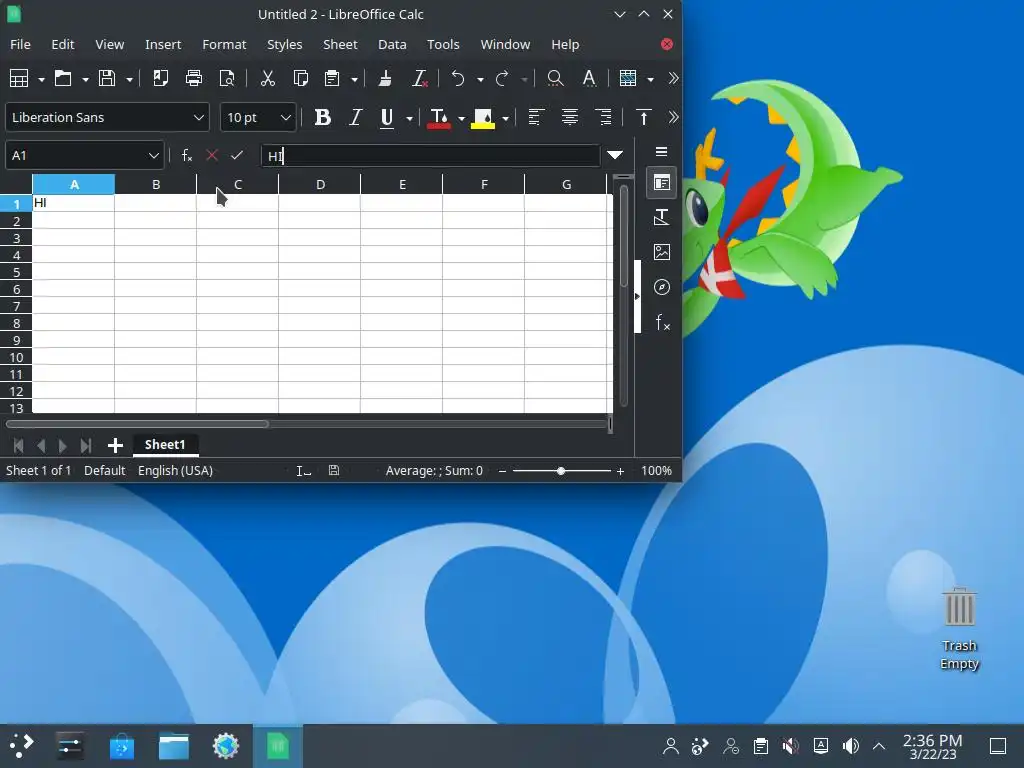
Task: Open sidebar settings hamburger menu
Action: pyautogui.click(x=662, y=152)
